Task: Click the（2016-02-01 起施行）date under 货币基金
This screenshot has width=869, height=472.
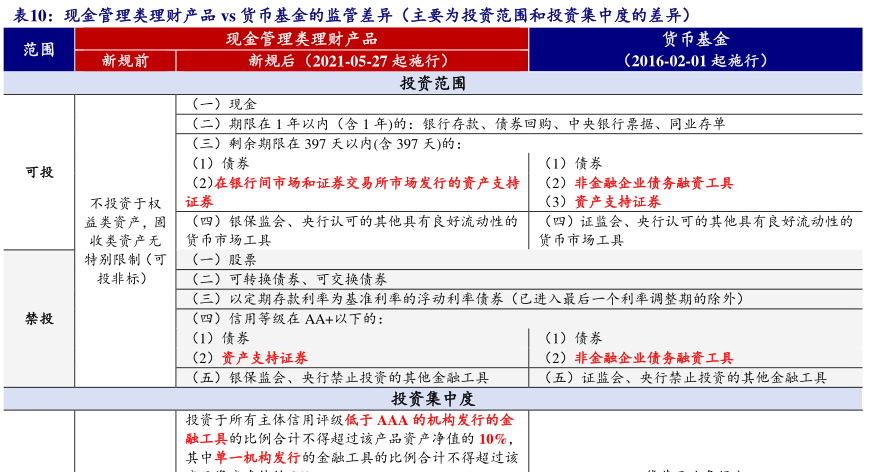Action: click(695, 60)
